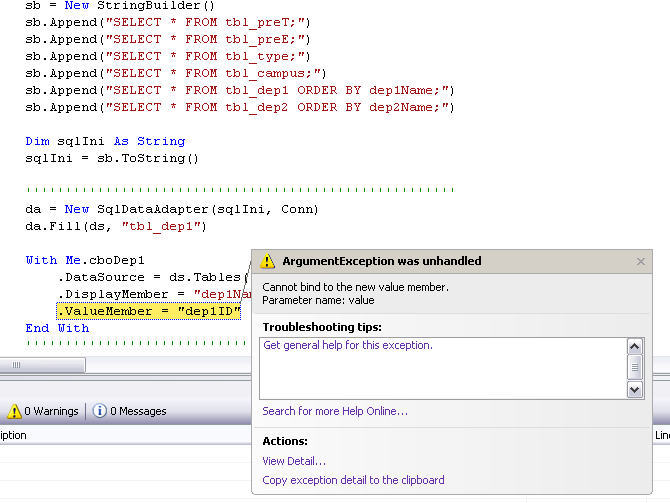Copy exception detail to the clipboard

click(353, 480)
